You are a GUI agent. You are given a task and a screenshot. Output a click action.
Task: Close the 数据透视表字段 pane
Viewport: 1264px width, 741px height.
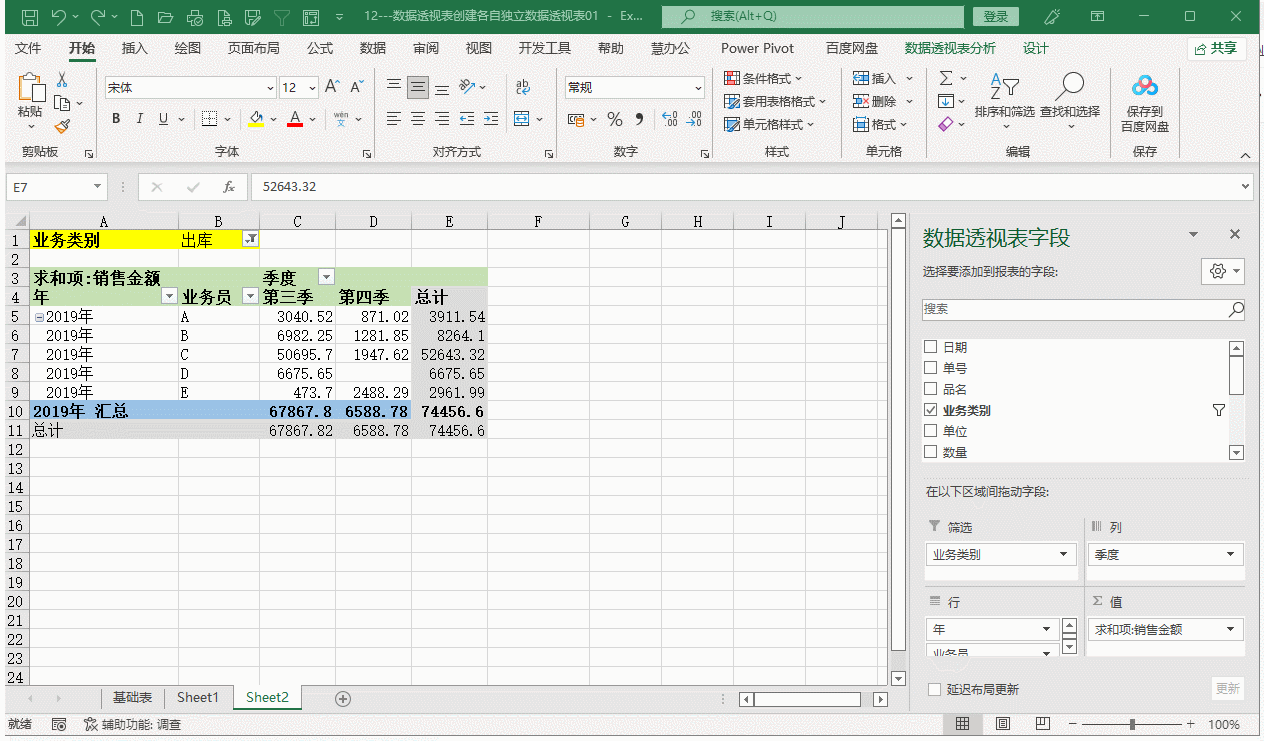click(1235, 234)
